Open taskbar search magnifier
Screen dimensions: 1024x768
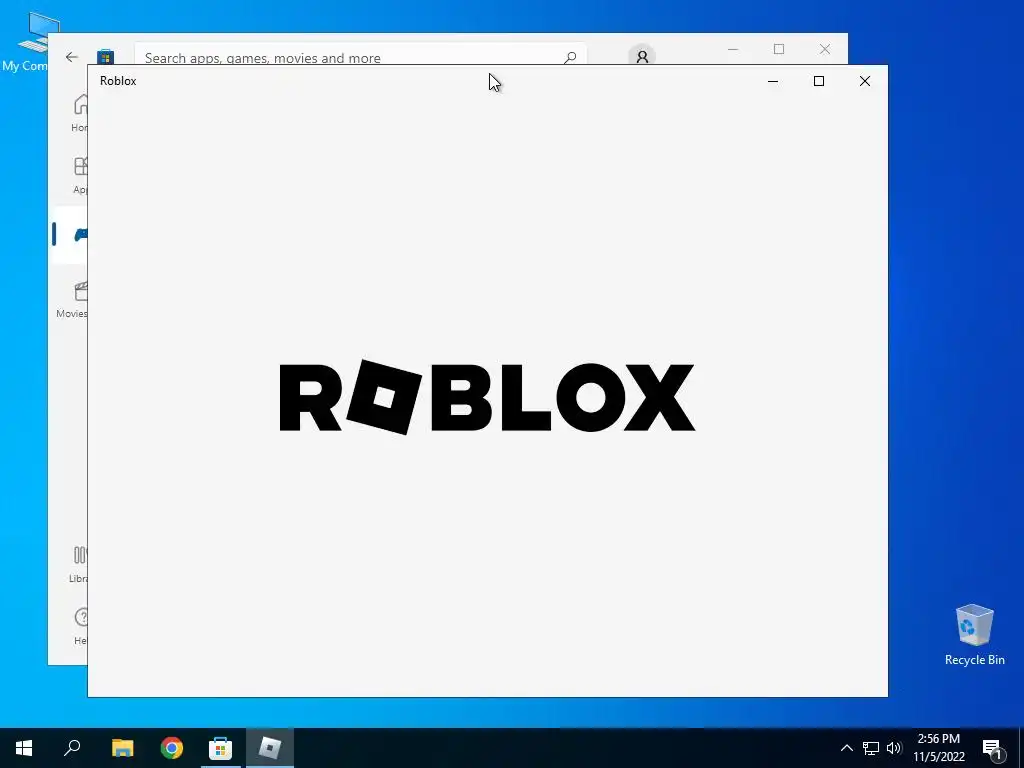[72, 748]
